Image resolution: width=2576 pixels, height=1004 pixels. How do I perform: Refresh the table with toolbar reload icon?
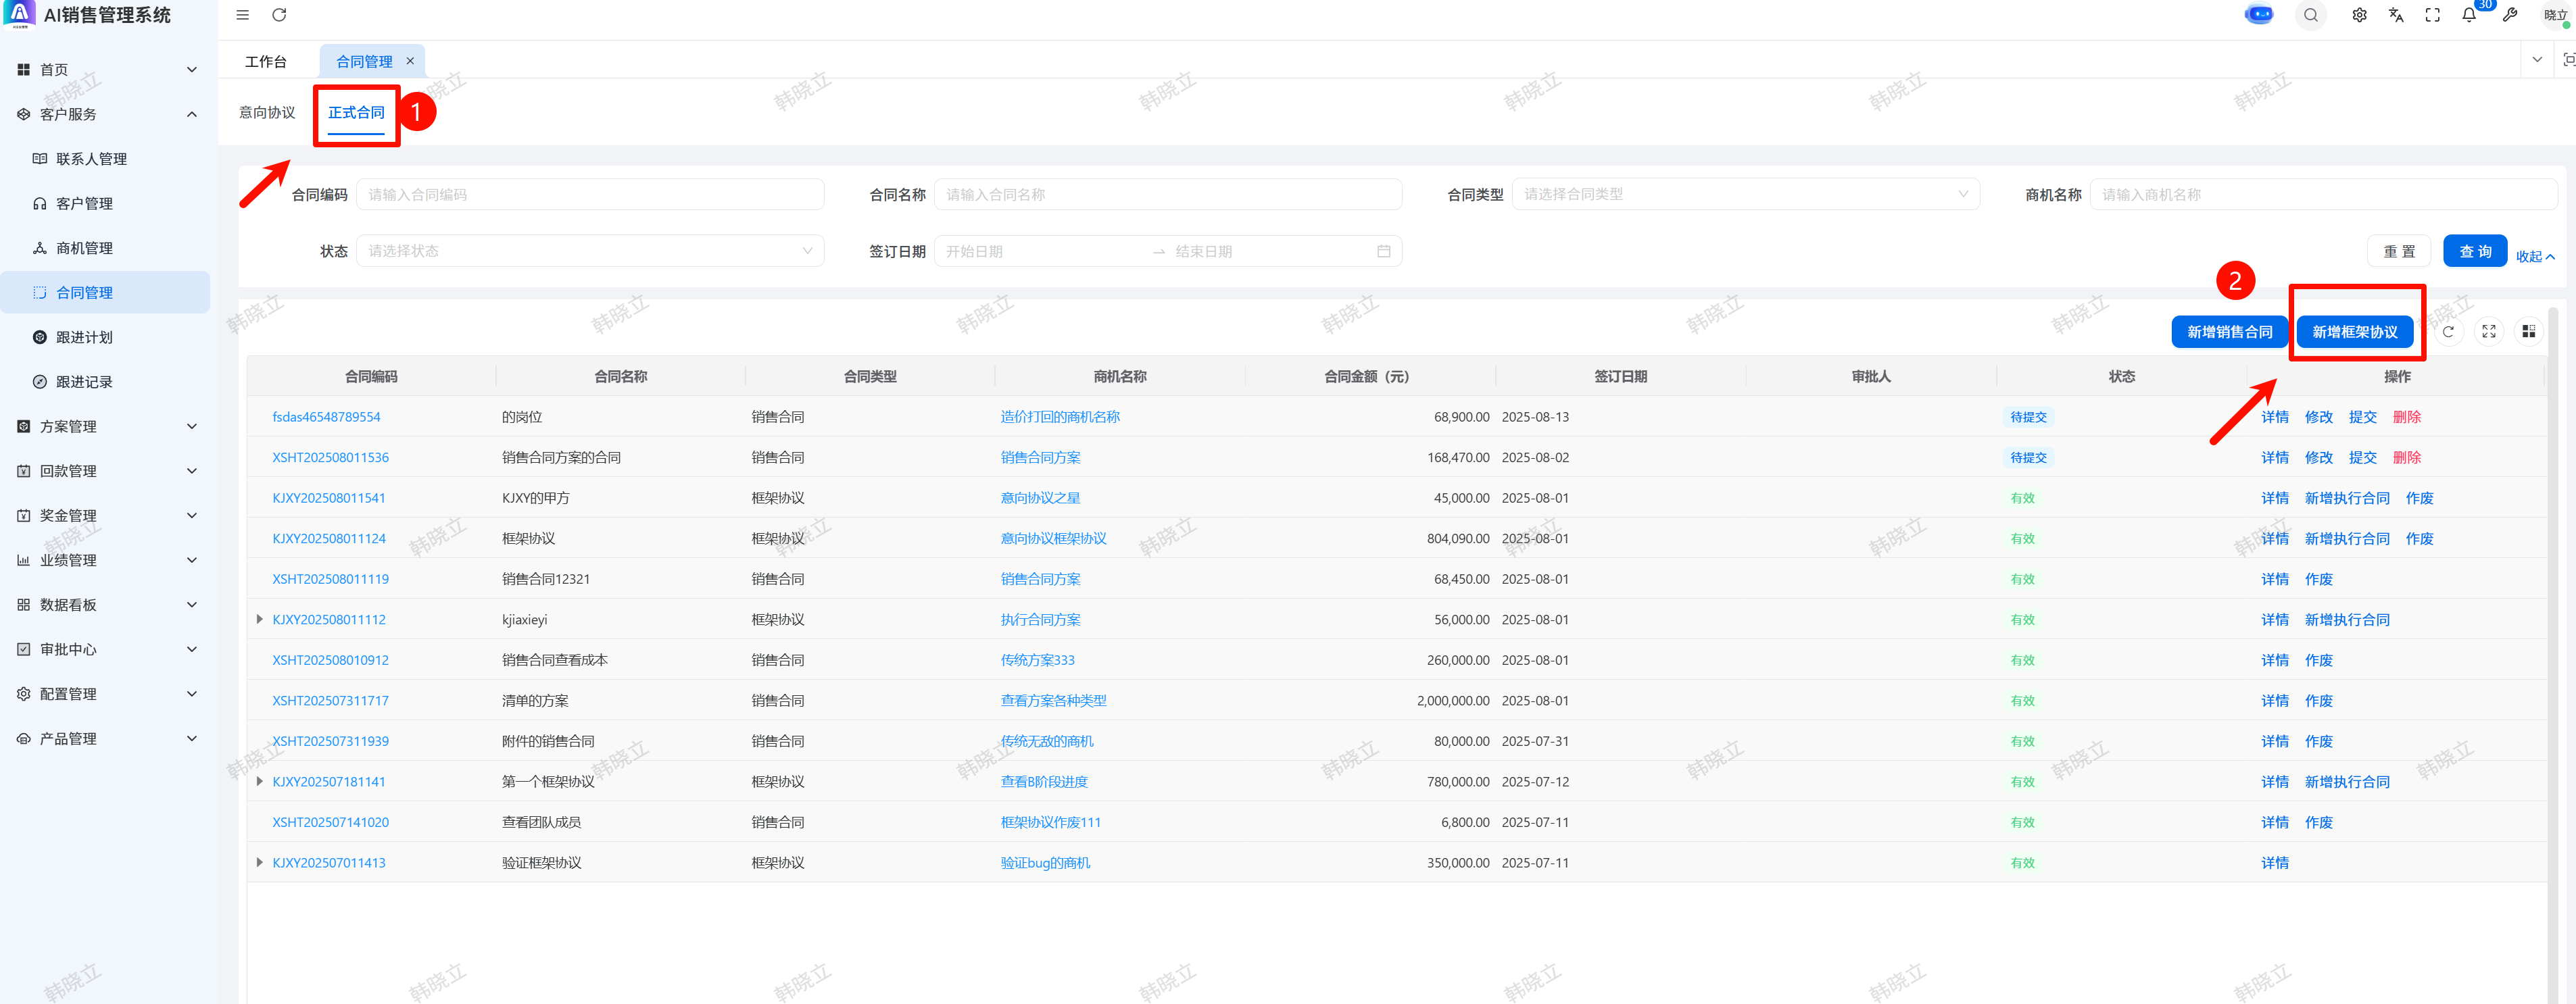[x=2448, y=332]
